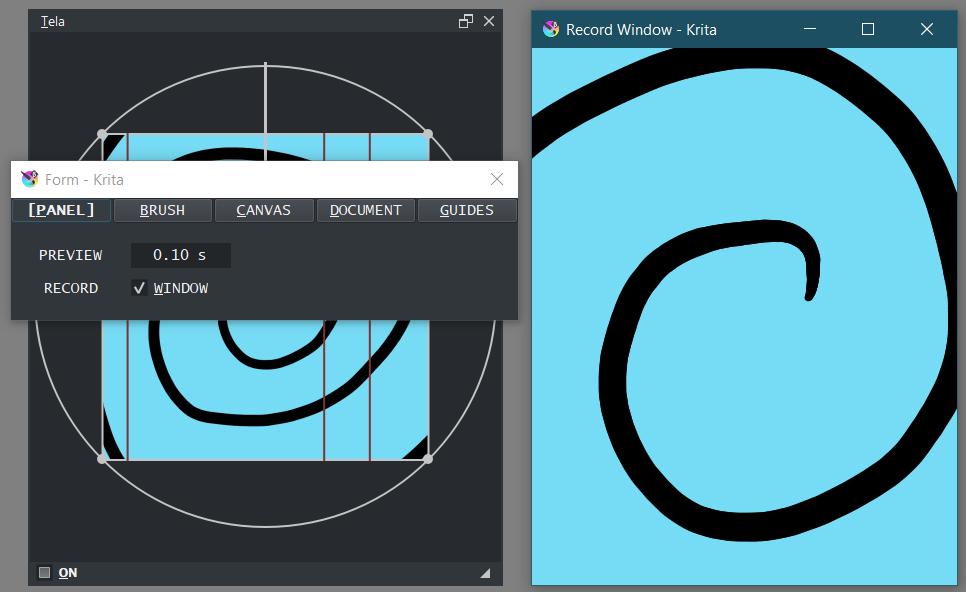Screen dimensions: 966x592
Task: Go to the DOCUMENT tab
Action: coord(365,210)
